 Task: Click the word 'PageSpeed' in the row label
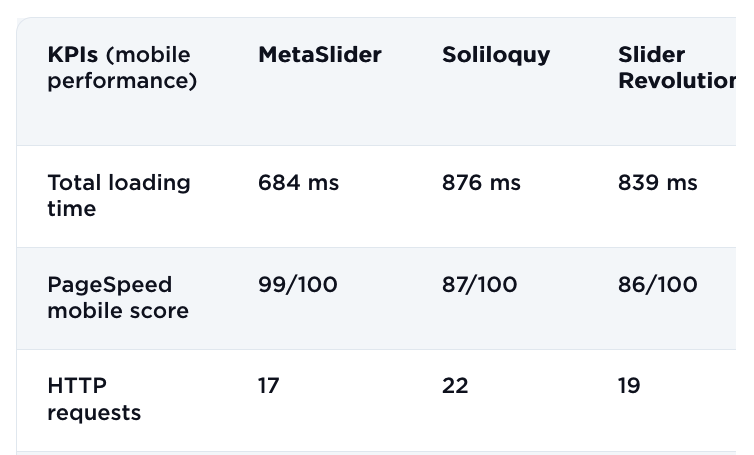point(110,285)
